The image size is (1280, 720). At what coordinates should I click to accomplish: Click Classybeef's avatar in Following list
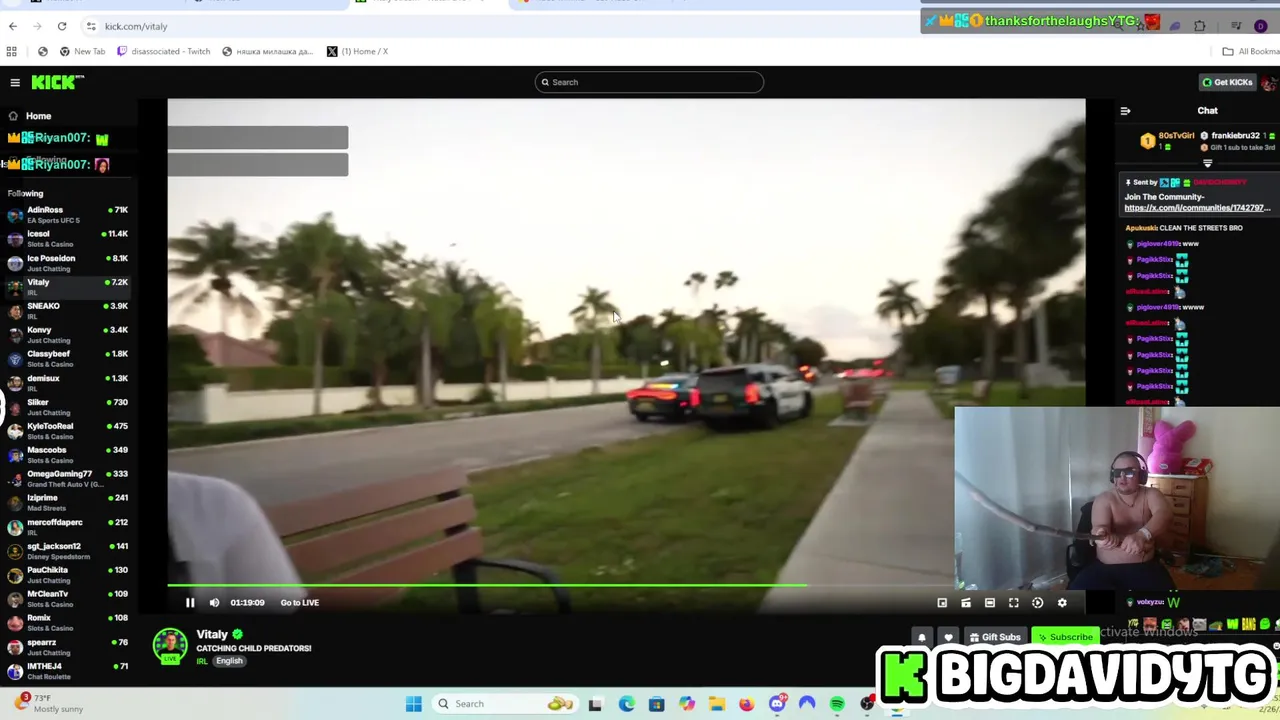(15, 358)
